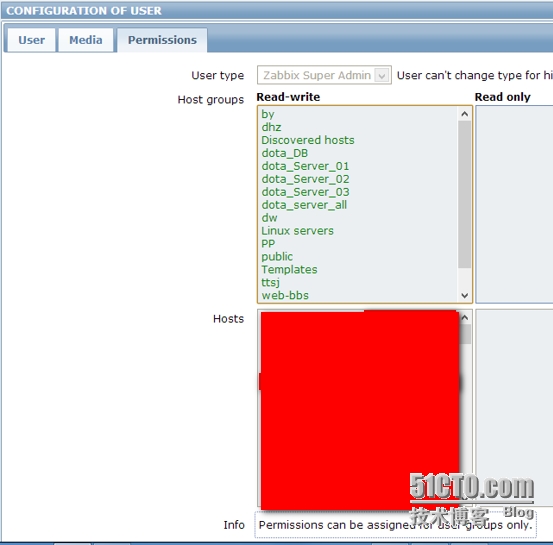553x545 pixels.
Task: Click the 'CONFIGURATION OF USER' header
Action: pos(84,11)
